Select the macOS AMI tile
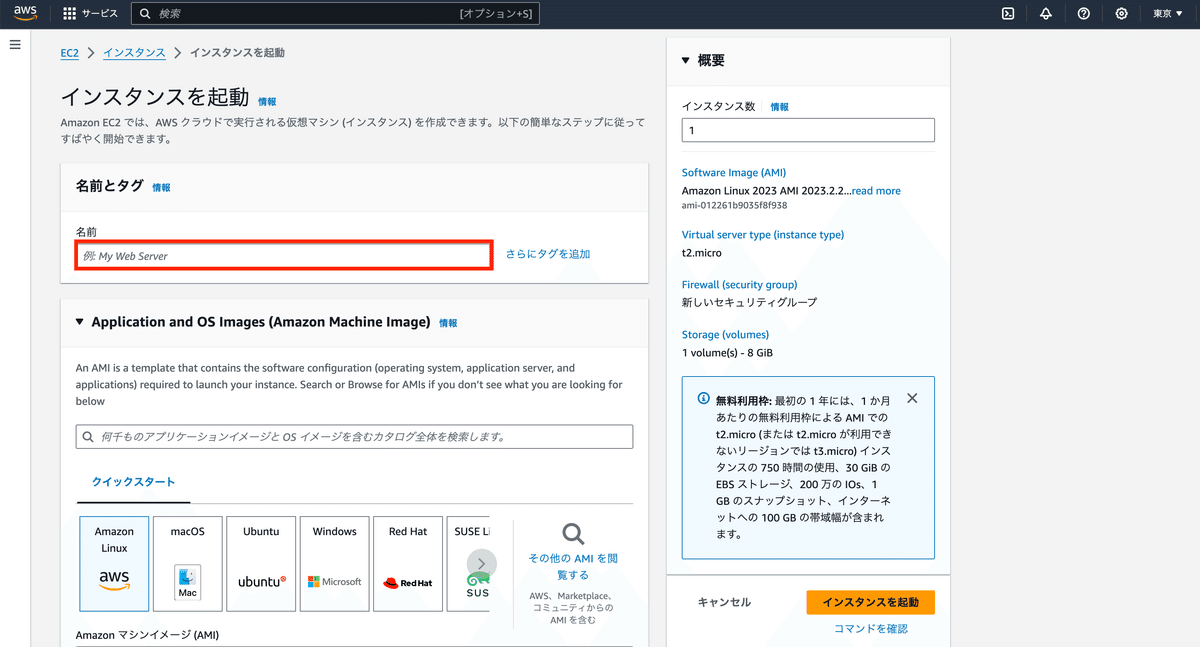This screenshot has height=647, width=1200. tap(187, 564)
